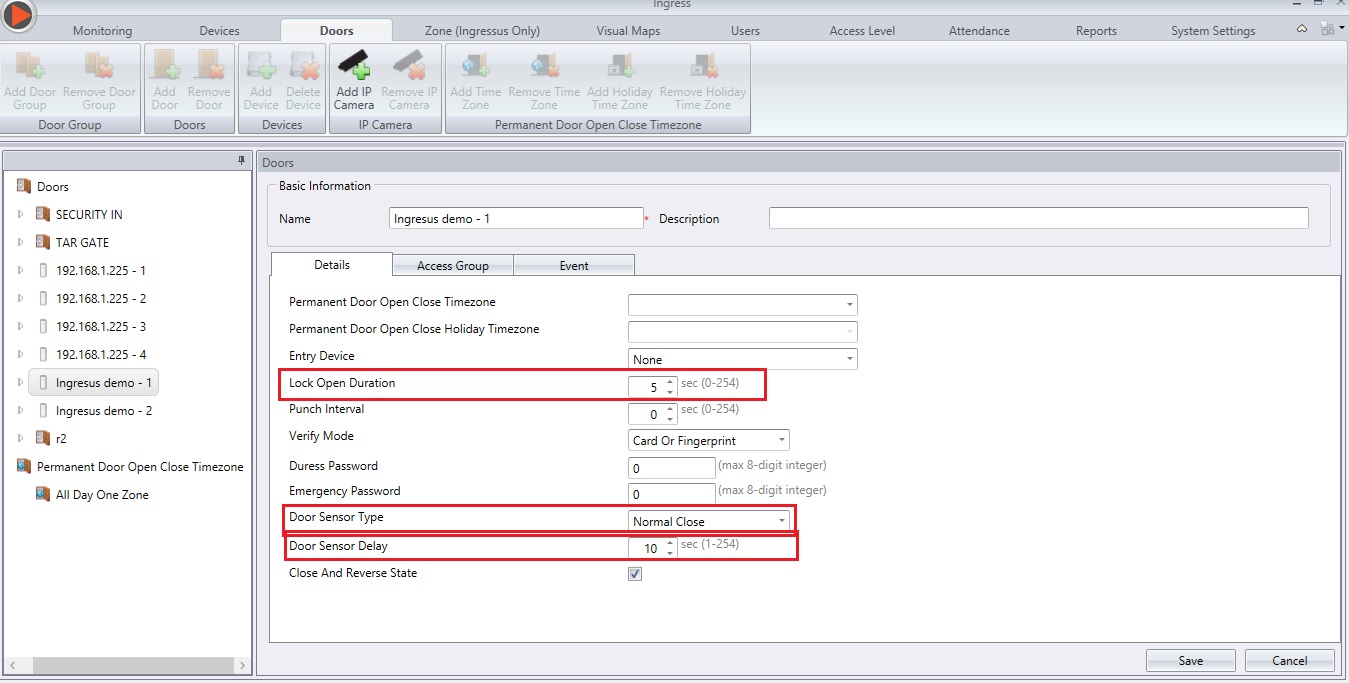Open the Monitoring ribbon tab
This screenshot has height=683, width=1349.
click(102, 31)
